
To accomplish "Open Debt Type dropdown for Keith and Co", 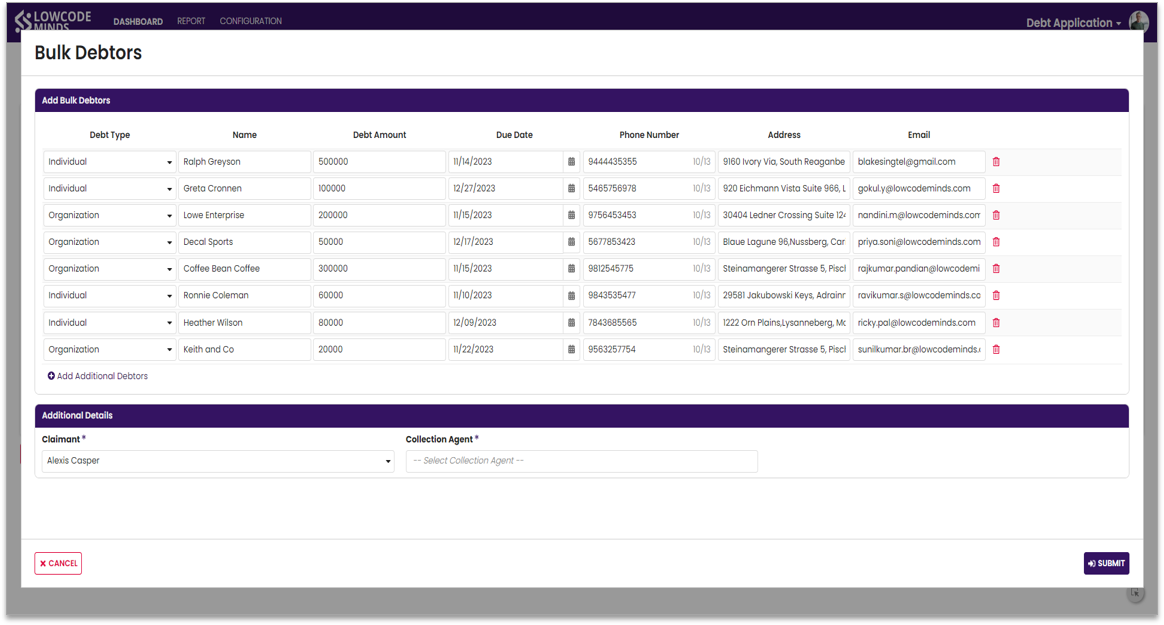I will click(109, 350).
